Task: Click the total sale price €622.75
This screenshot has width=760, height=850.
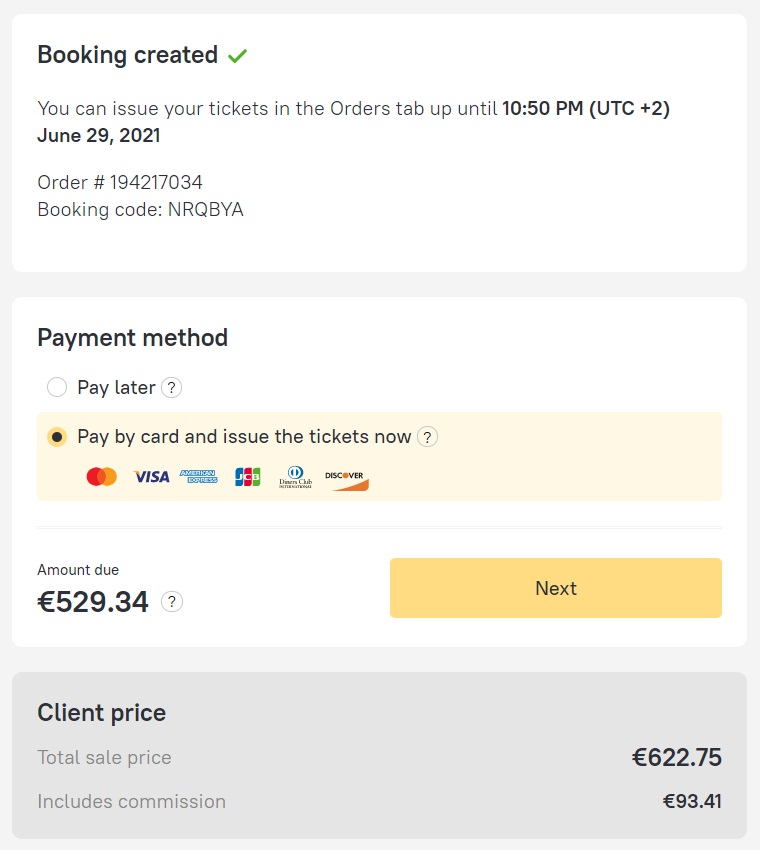Action: (x=677, y=758)
